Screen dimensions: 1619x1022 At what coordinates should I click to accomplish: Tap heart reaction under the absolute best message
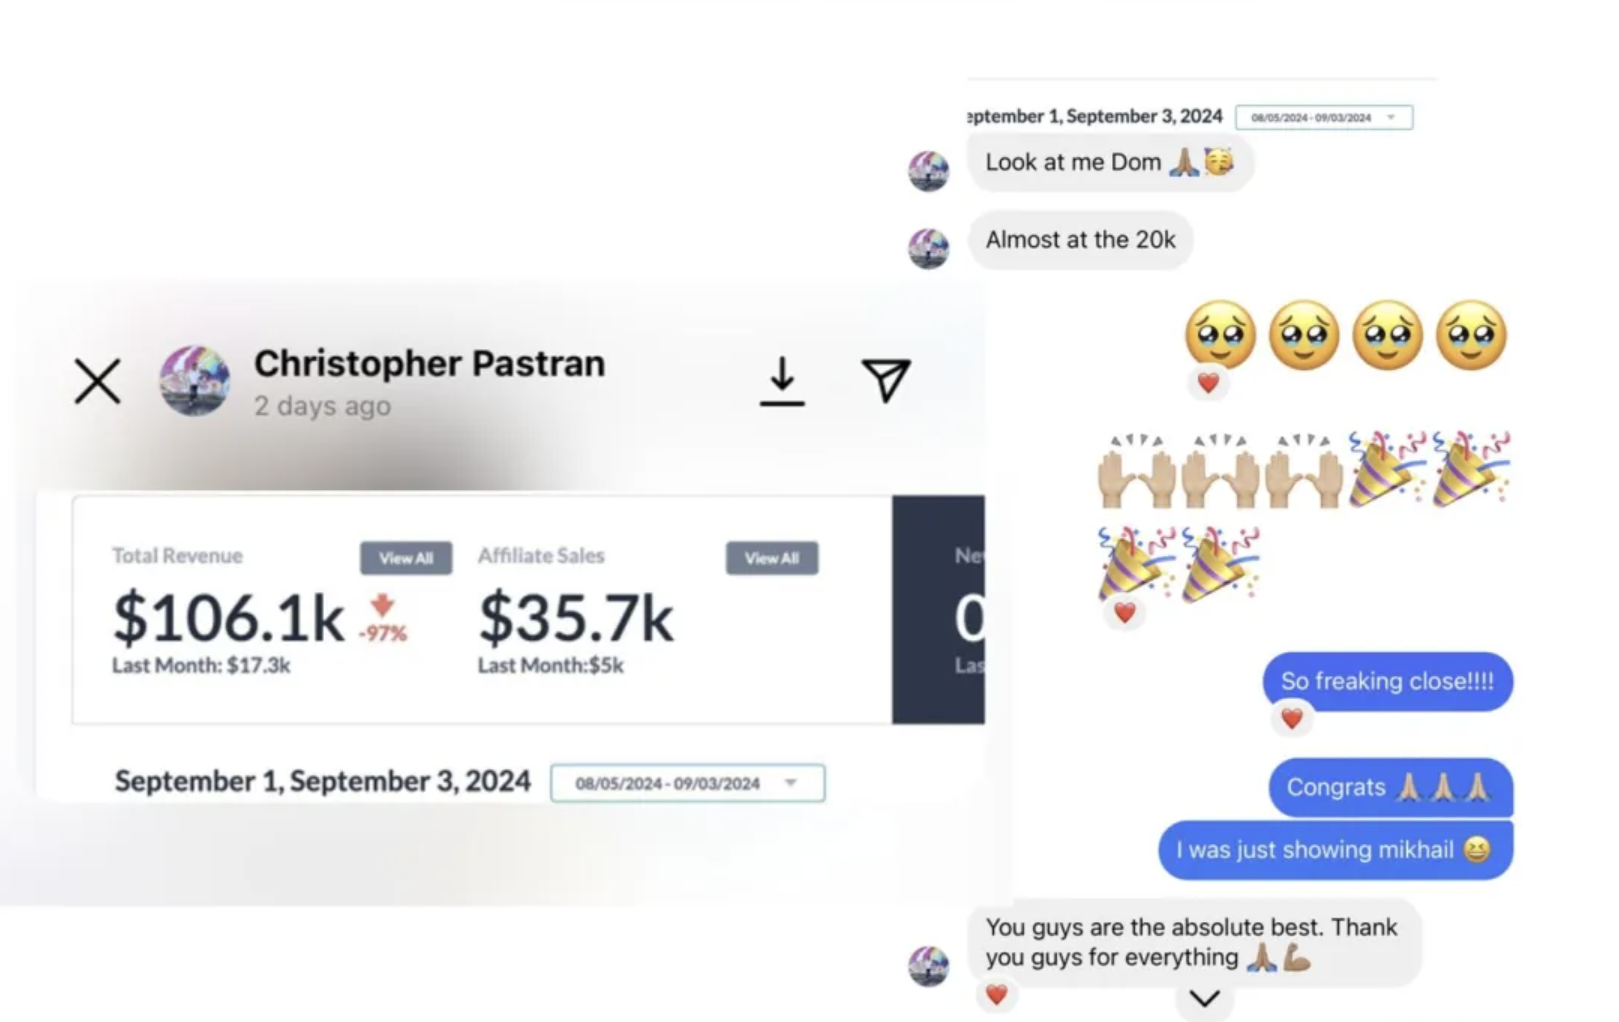(996, 994)
